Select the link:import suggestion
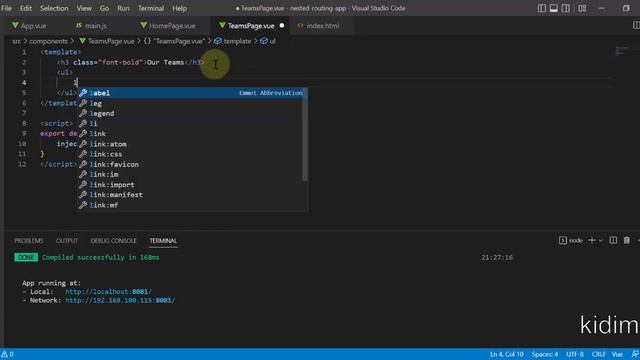The image size is (640, 360). click(190, 185)
